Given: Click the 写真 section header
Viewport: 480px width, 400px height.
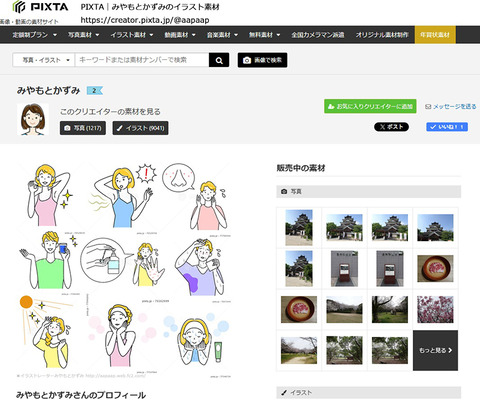Looking at the screenshot, I should point(369,192).
